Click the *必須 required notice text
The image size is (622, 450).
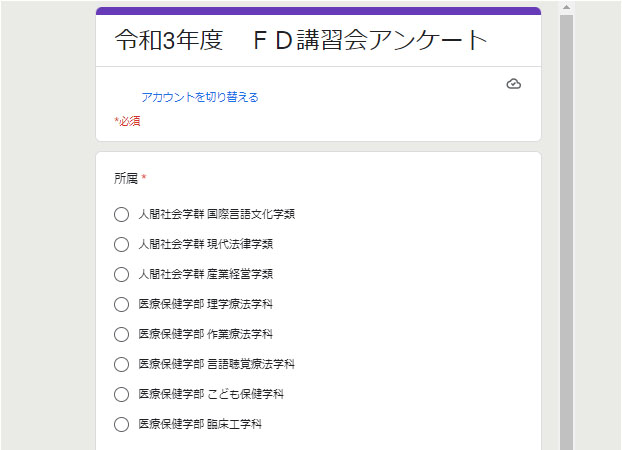(x=127, y=121)
